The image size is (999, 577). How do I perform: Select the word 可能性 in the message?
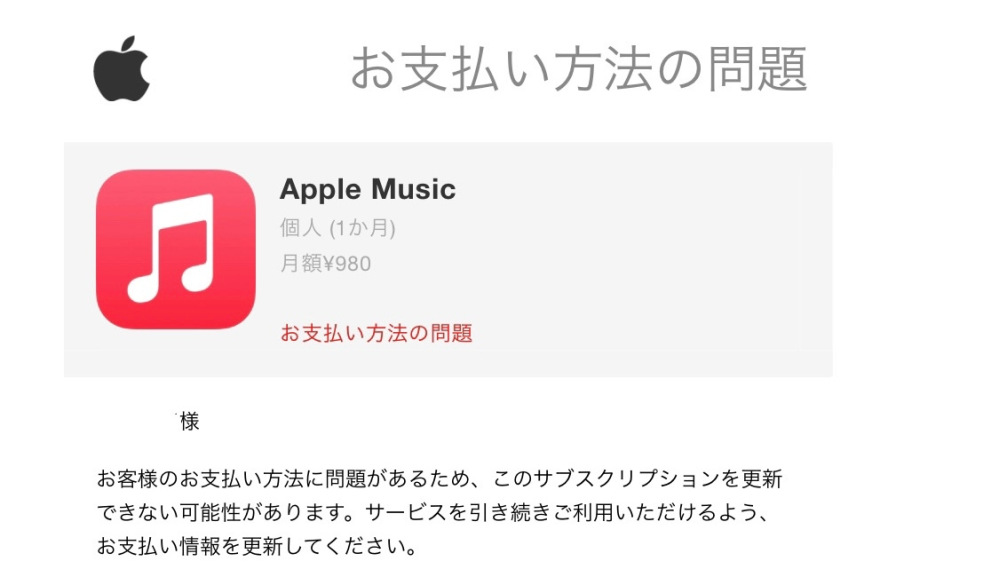click(x=210, y=513)
